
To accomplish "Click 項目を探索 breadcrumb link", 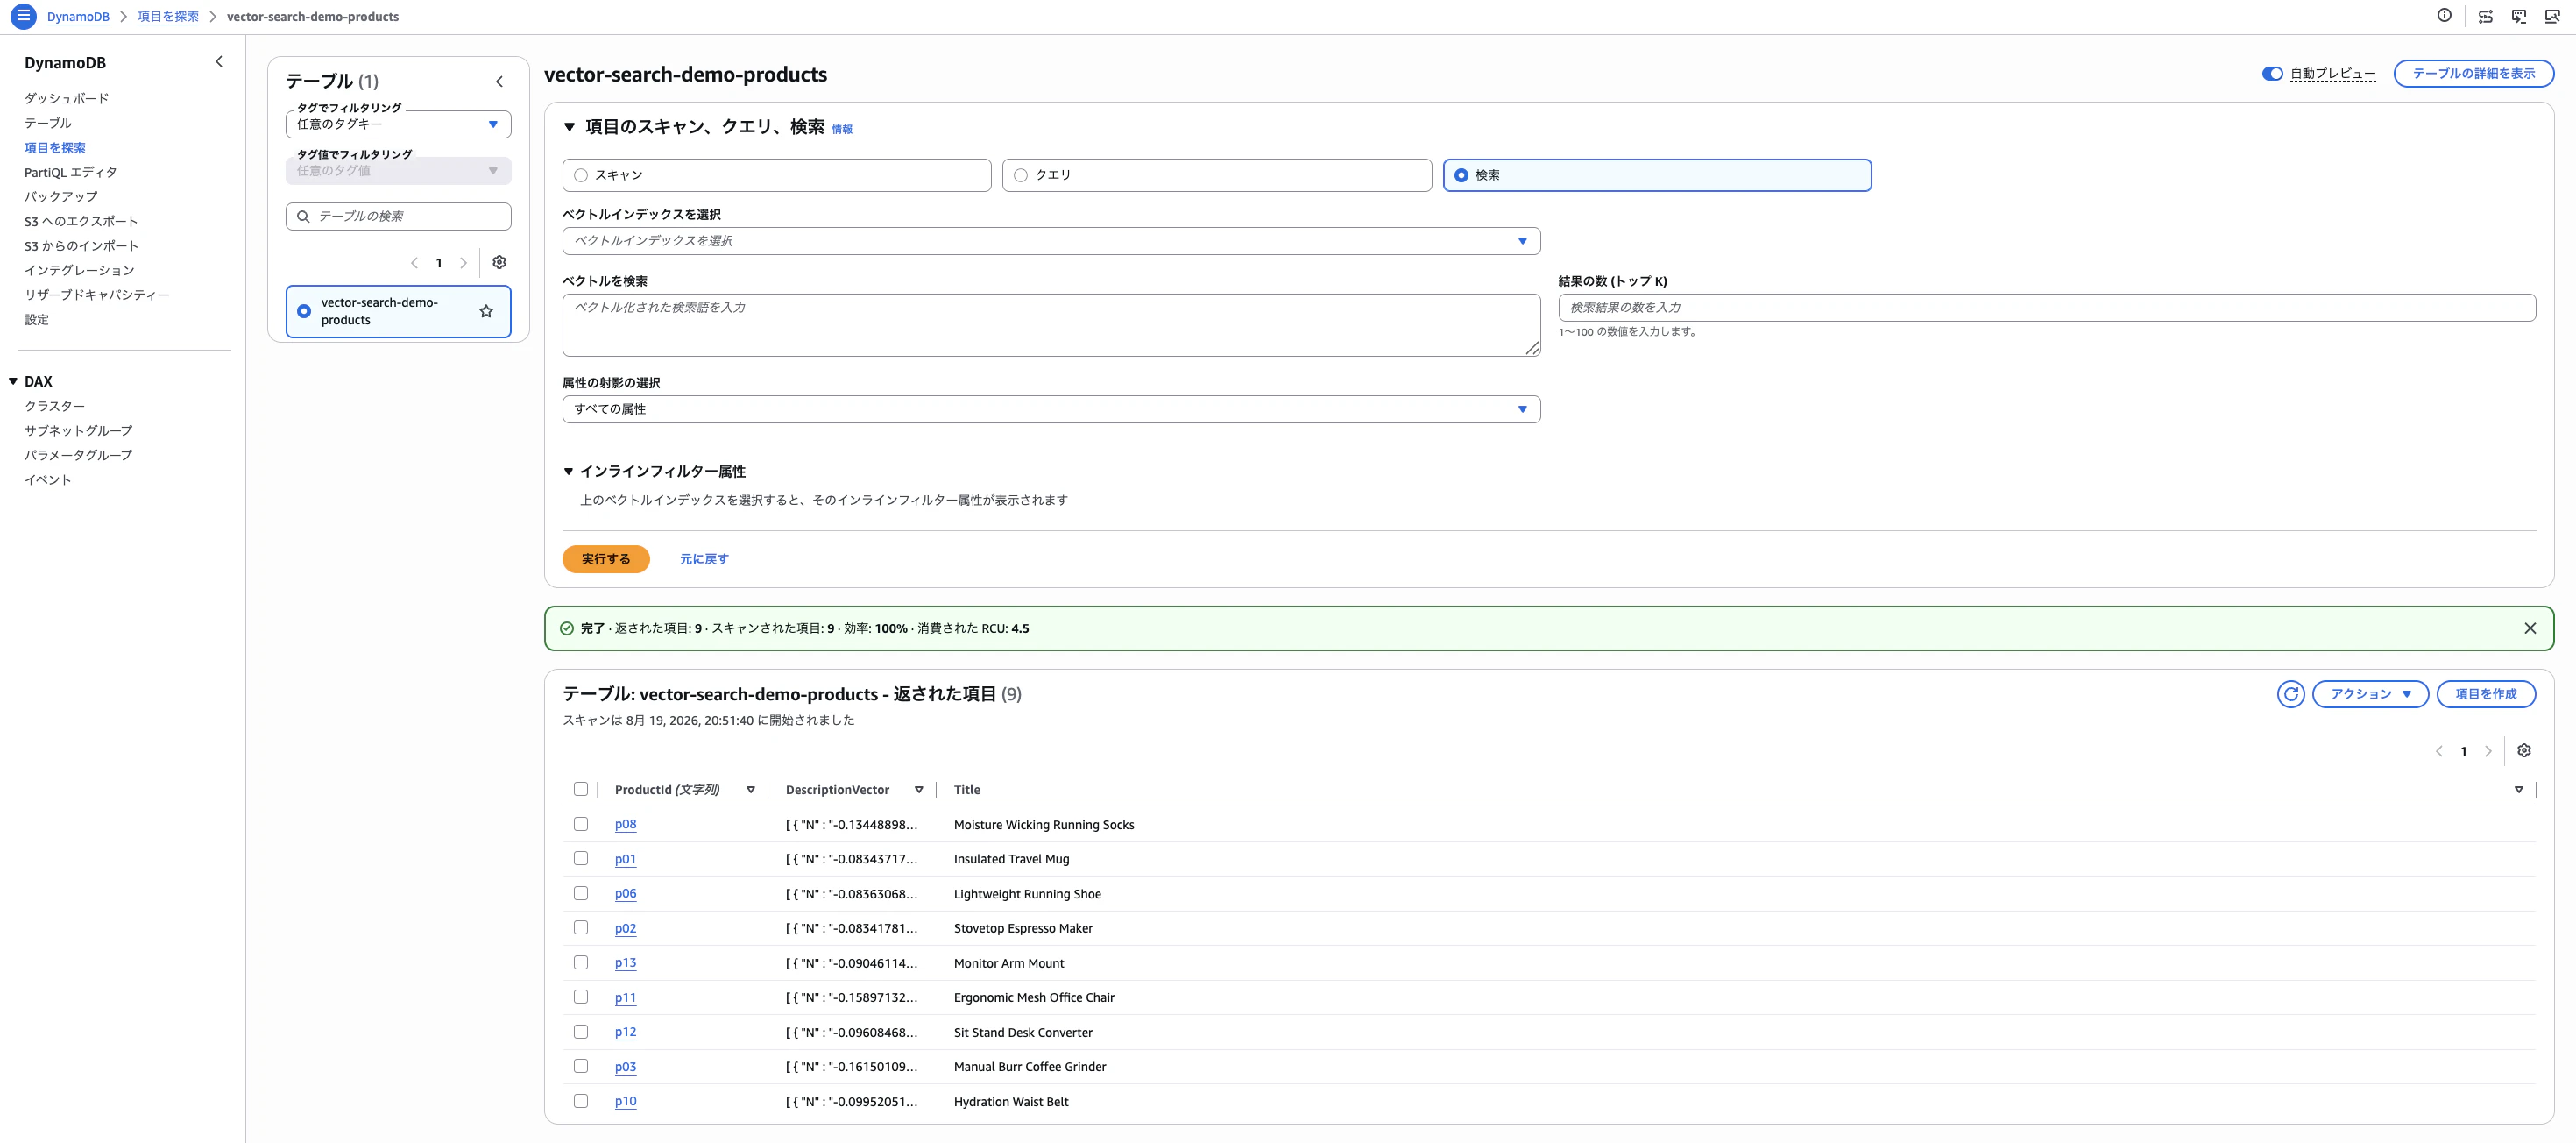I will coord(168,17).
